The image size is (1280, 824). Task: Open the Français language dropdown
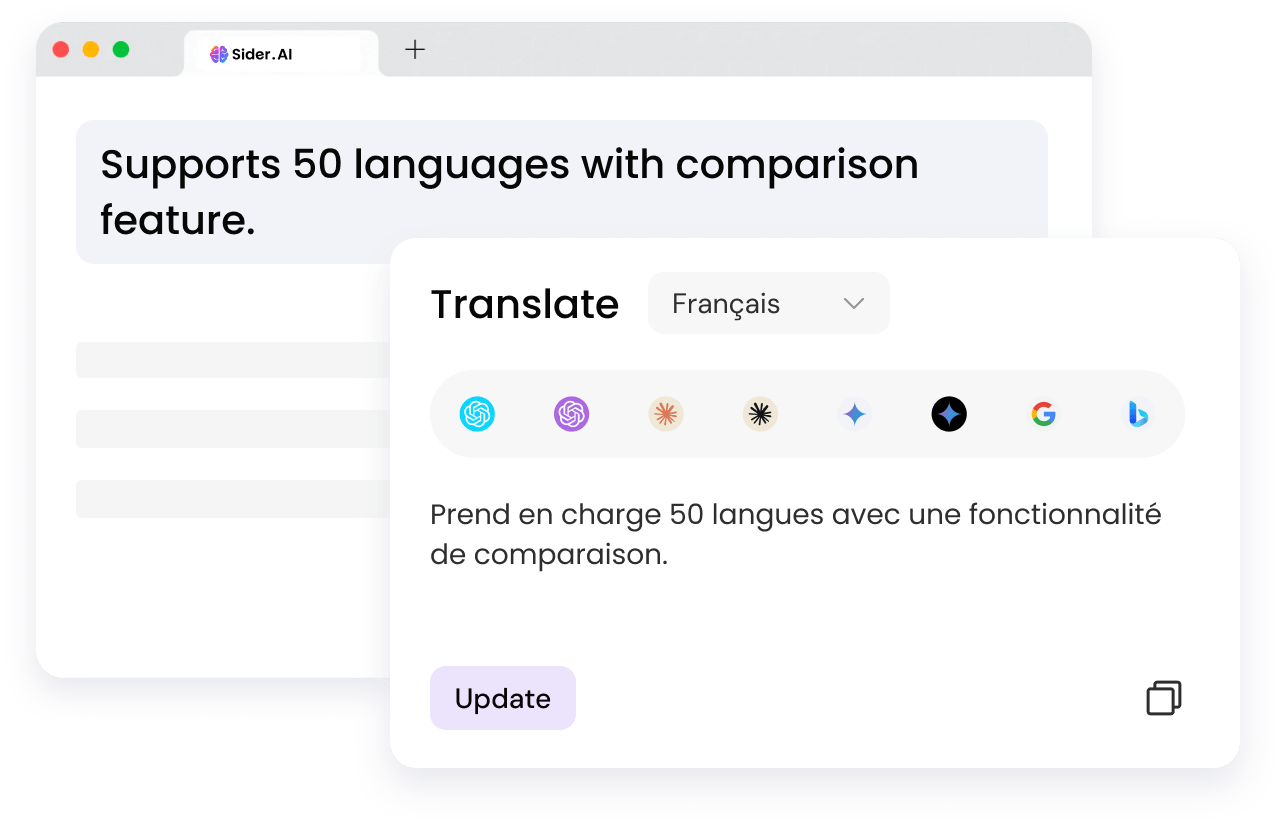click(769, 303)
